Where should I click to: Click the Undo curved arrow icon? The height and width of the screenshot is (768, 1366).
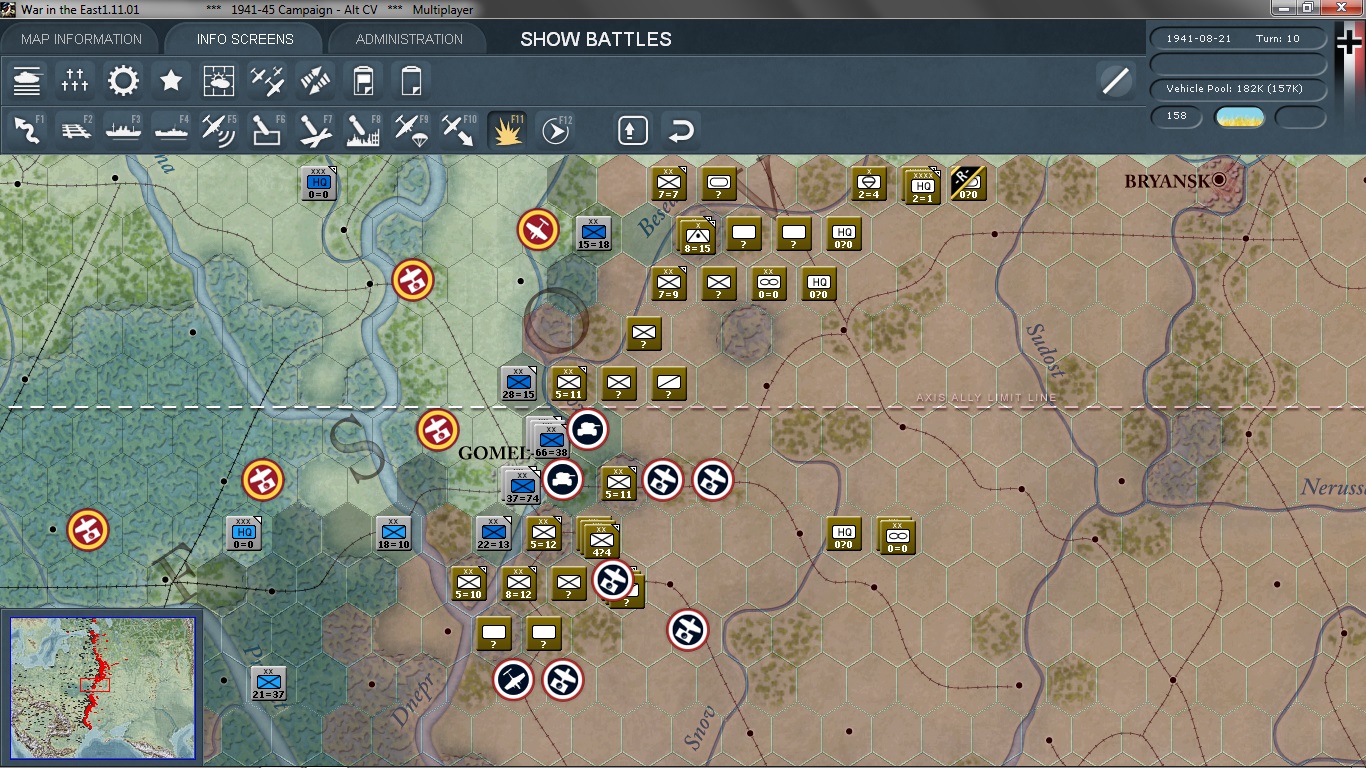(x=681, y=130)
